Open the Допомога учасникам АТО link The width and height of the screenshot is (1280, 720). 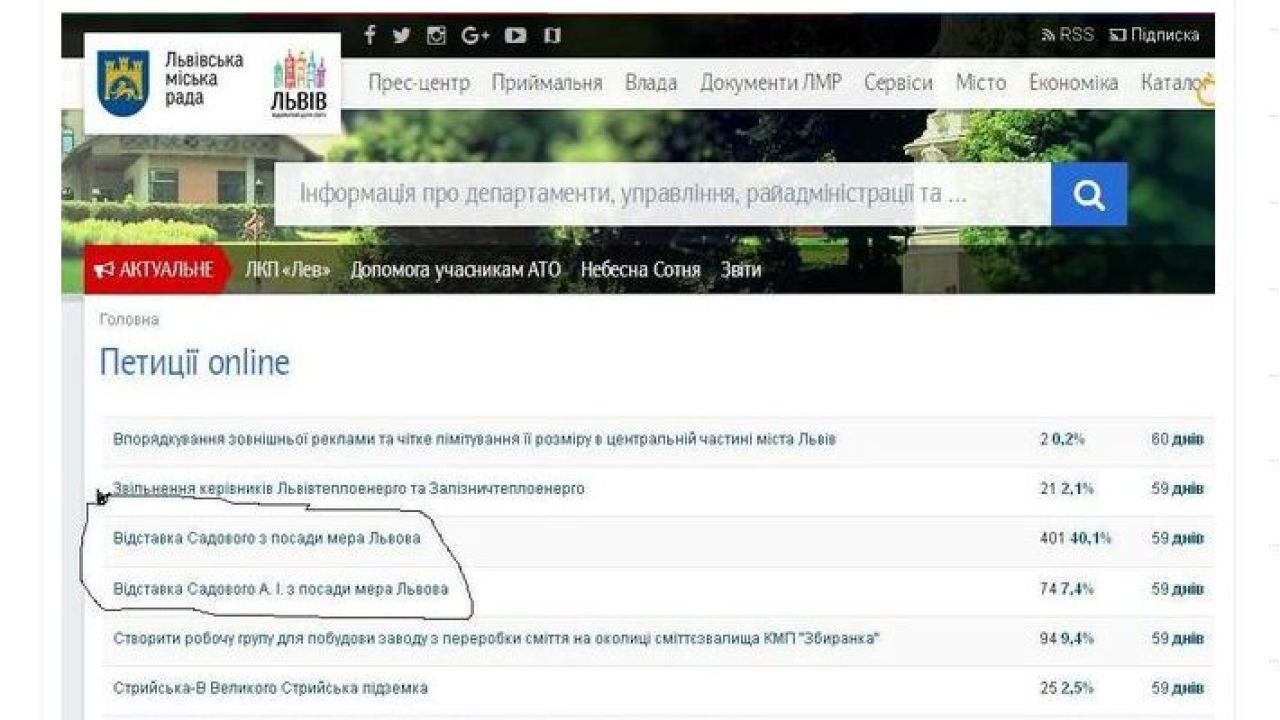pos(454,269)
